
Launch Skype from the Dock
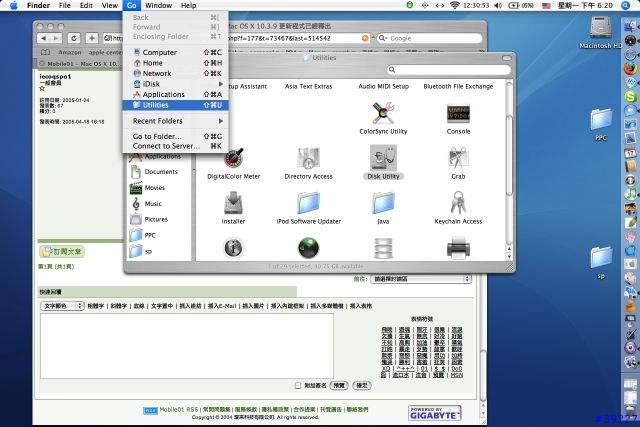click(631, 97)
